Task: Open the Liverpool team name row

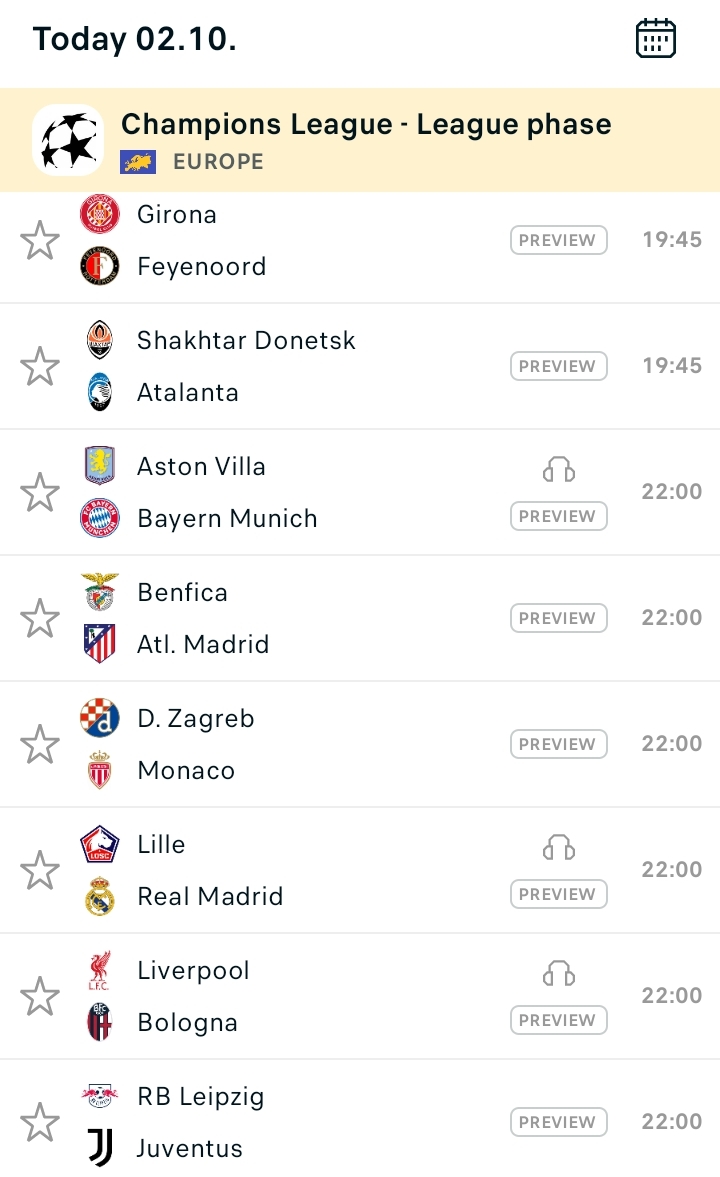Action: point(194,970)
